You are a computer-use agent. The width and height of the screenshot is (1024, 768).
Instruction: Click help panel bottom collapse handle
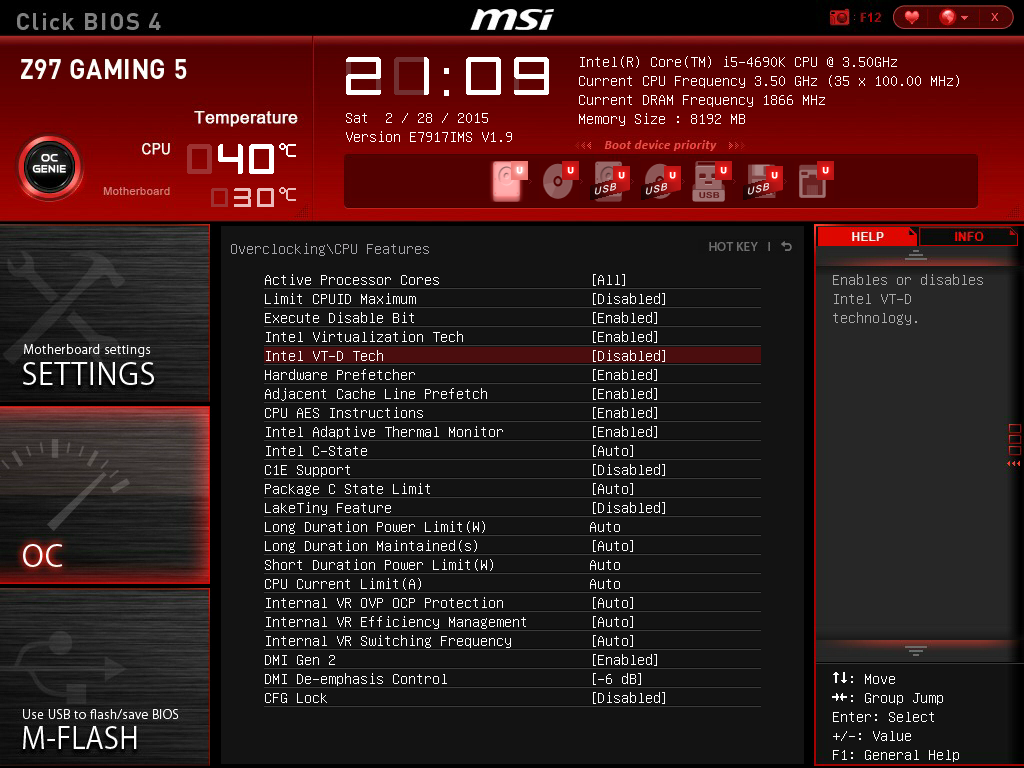[916, 650]
